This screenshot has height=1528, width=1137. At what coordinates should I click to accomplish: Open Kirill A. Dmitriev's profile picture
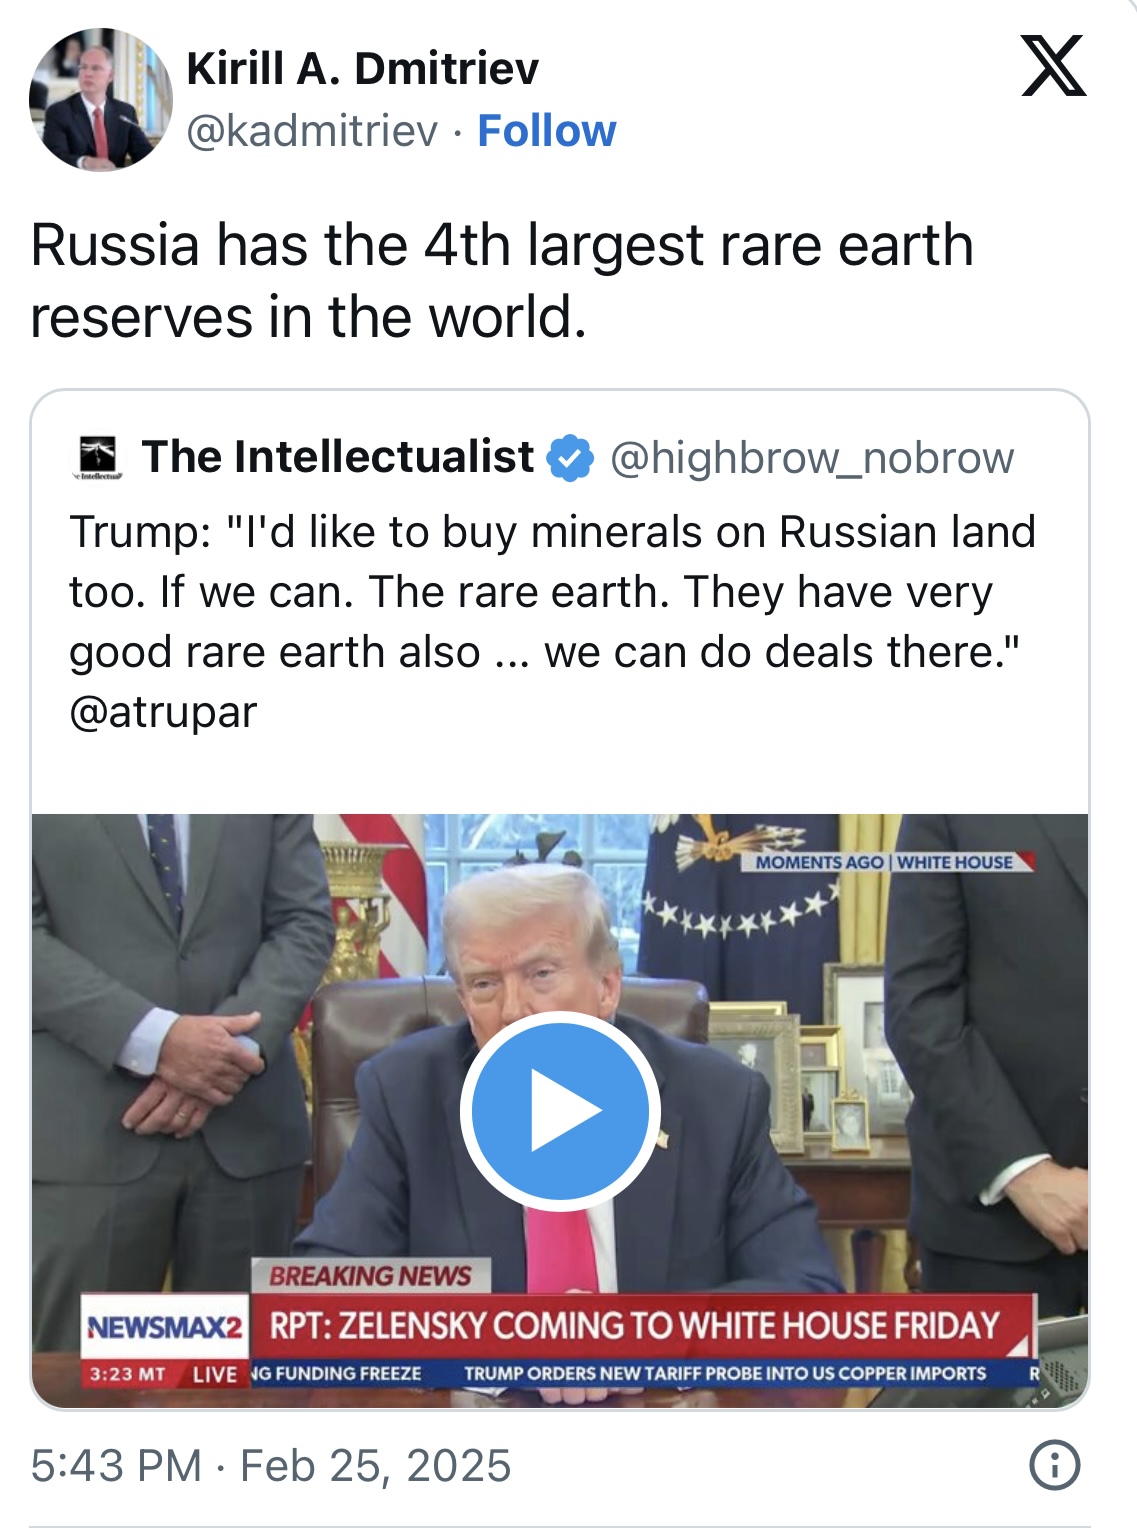100,100
